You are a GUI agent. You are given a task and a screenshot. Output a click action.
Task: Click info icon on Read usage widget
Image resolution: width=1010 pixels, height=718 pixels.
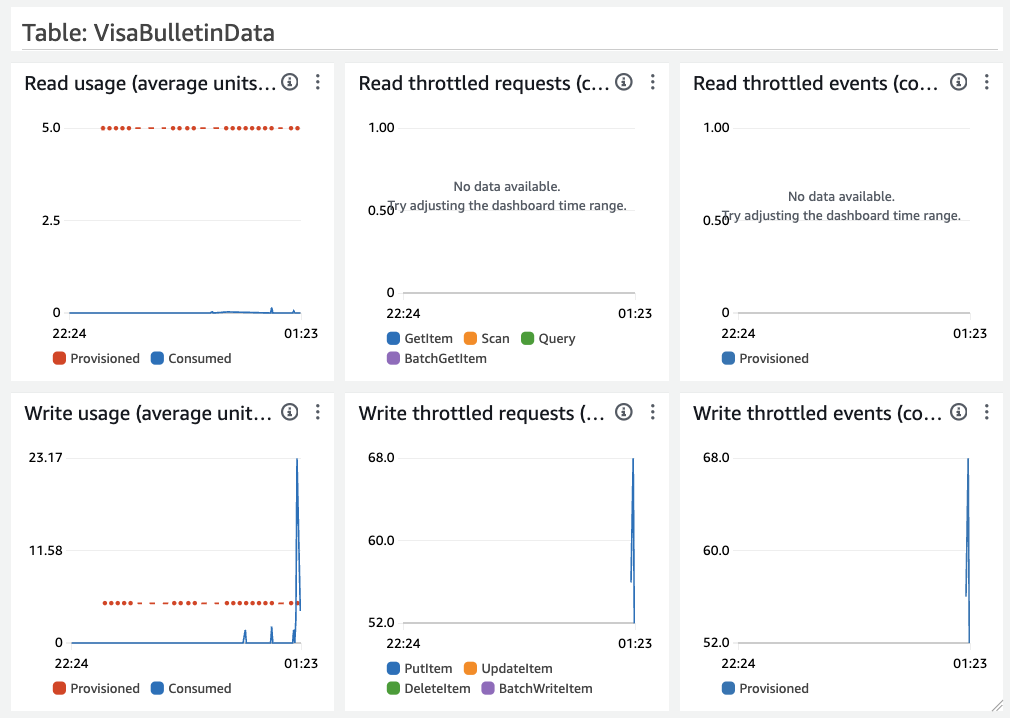pos(290,82)
